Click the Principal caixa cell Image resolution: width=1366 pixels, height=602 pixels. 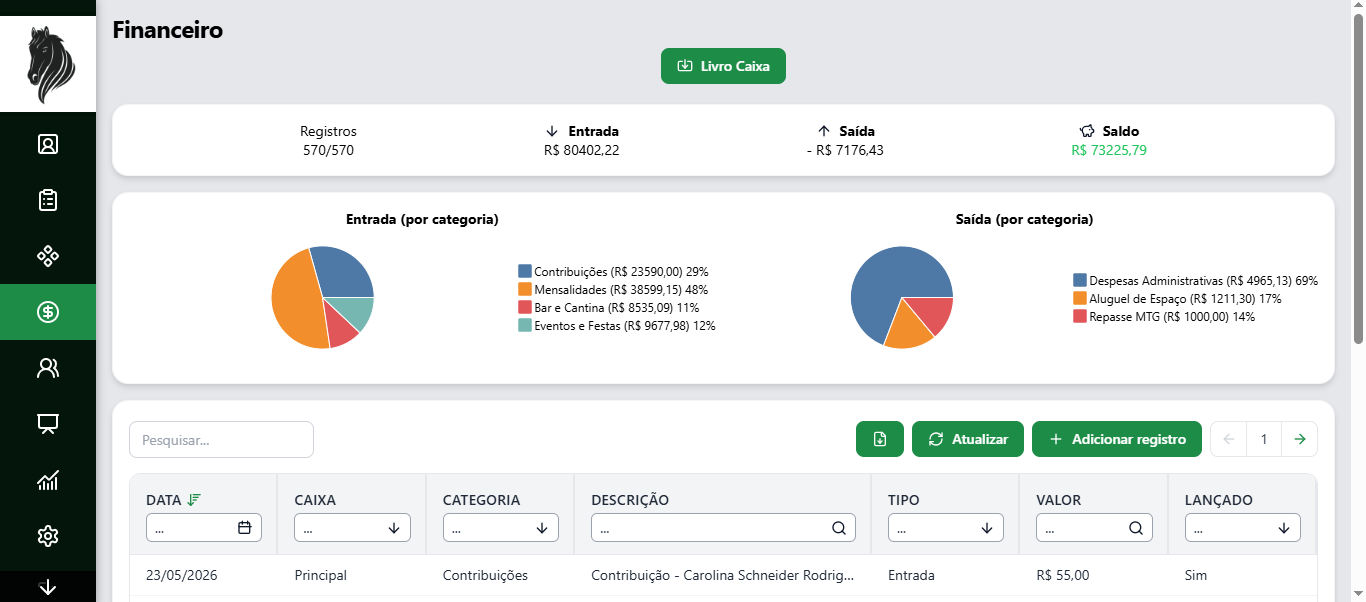pyautogui.click(x=321, y=576)
